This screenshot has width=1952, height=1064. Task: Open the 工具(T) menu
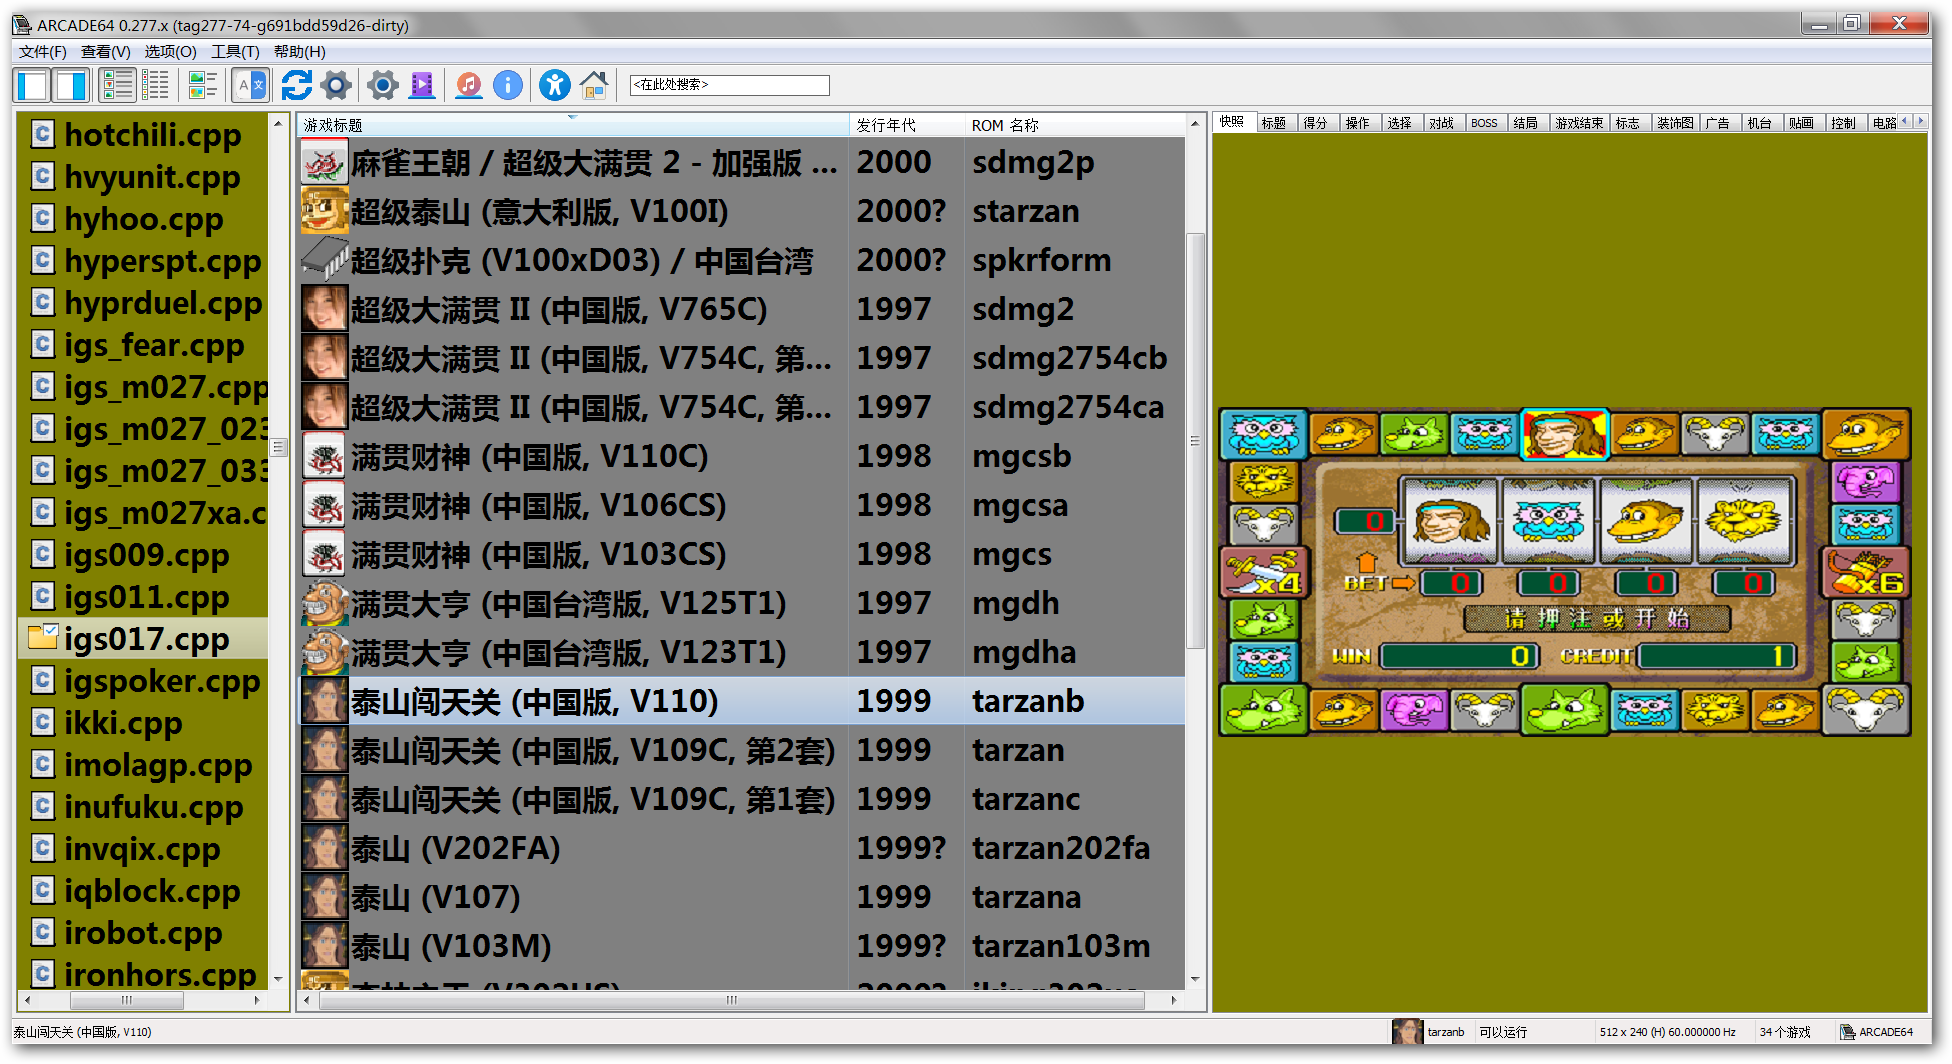pyautogui.click(x=235, y=52)
